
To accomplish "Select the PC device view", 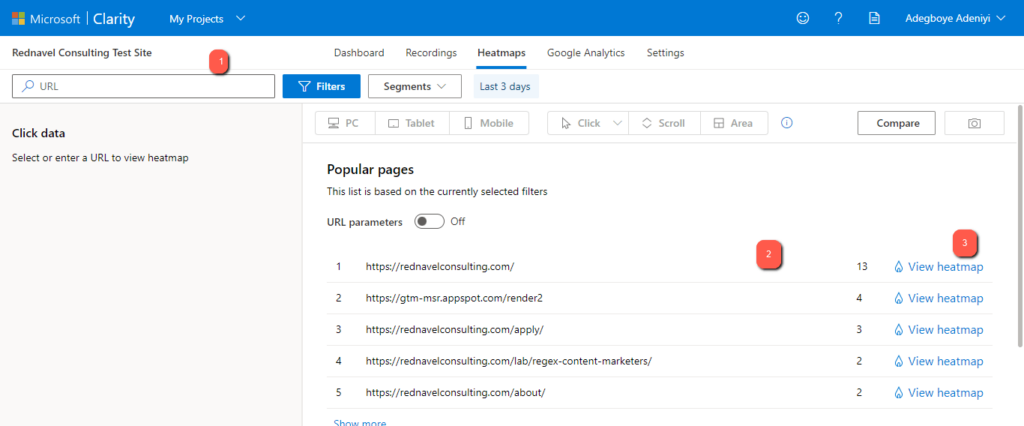I will [x=345, y=123].
